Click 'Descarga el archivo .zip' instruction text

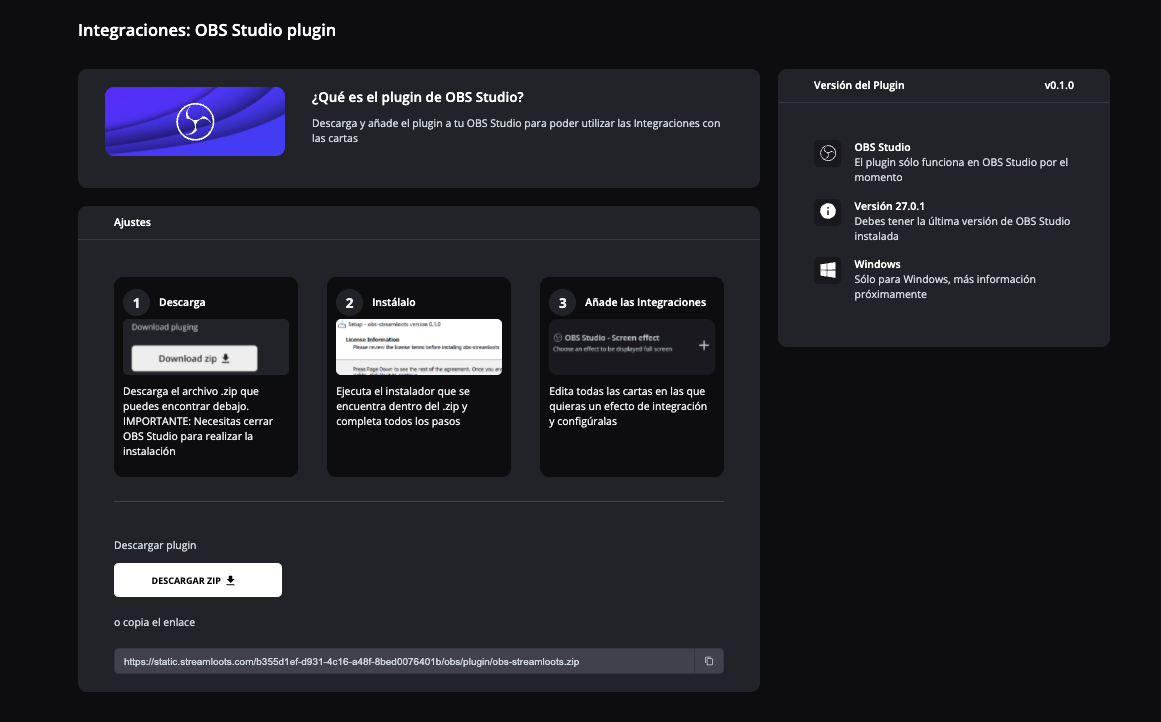(198, 421)
